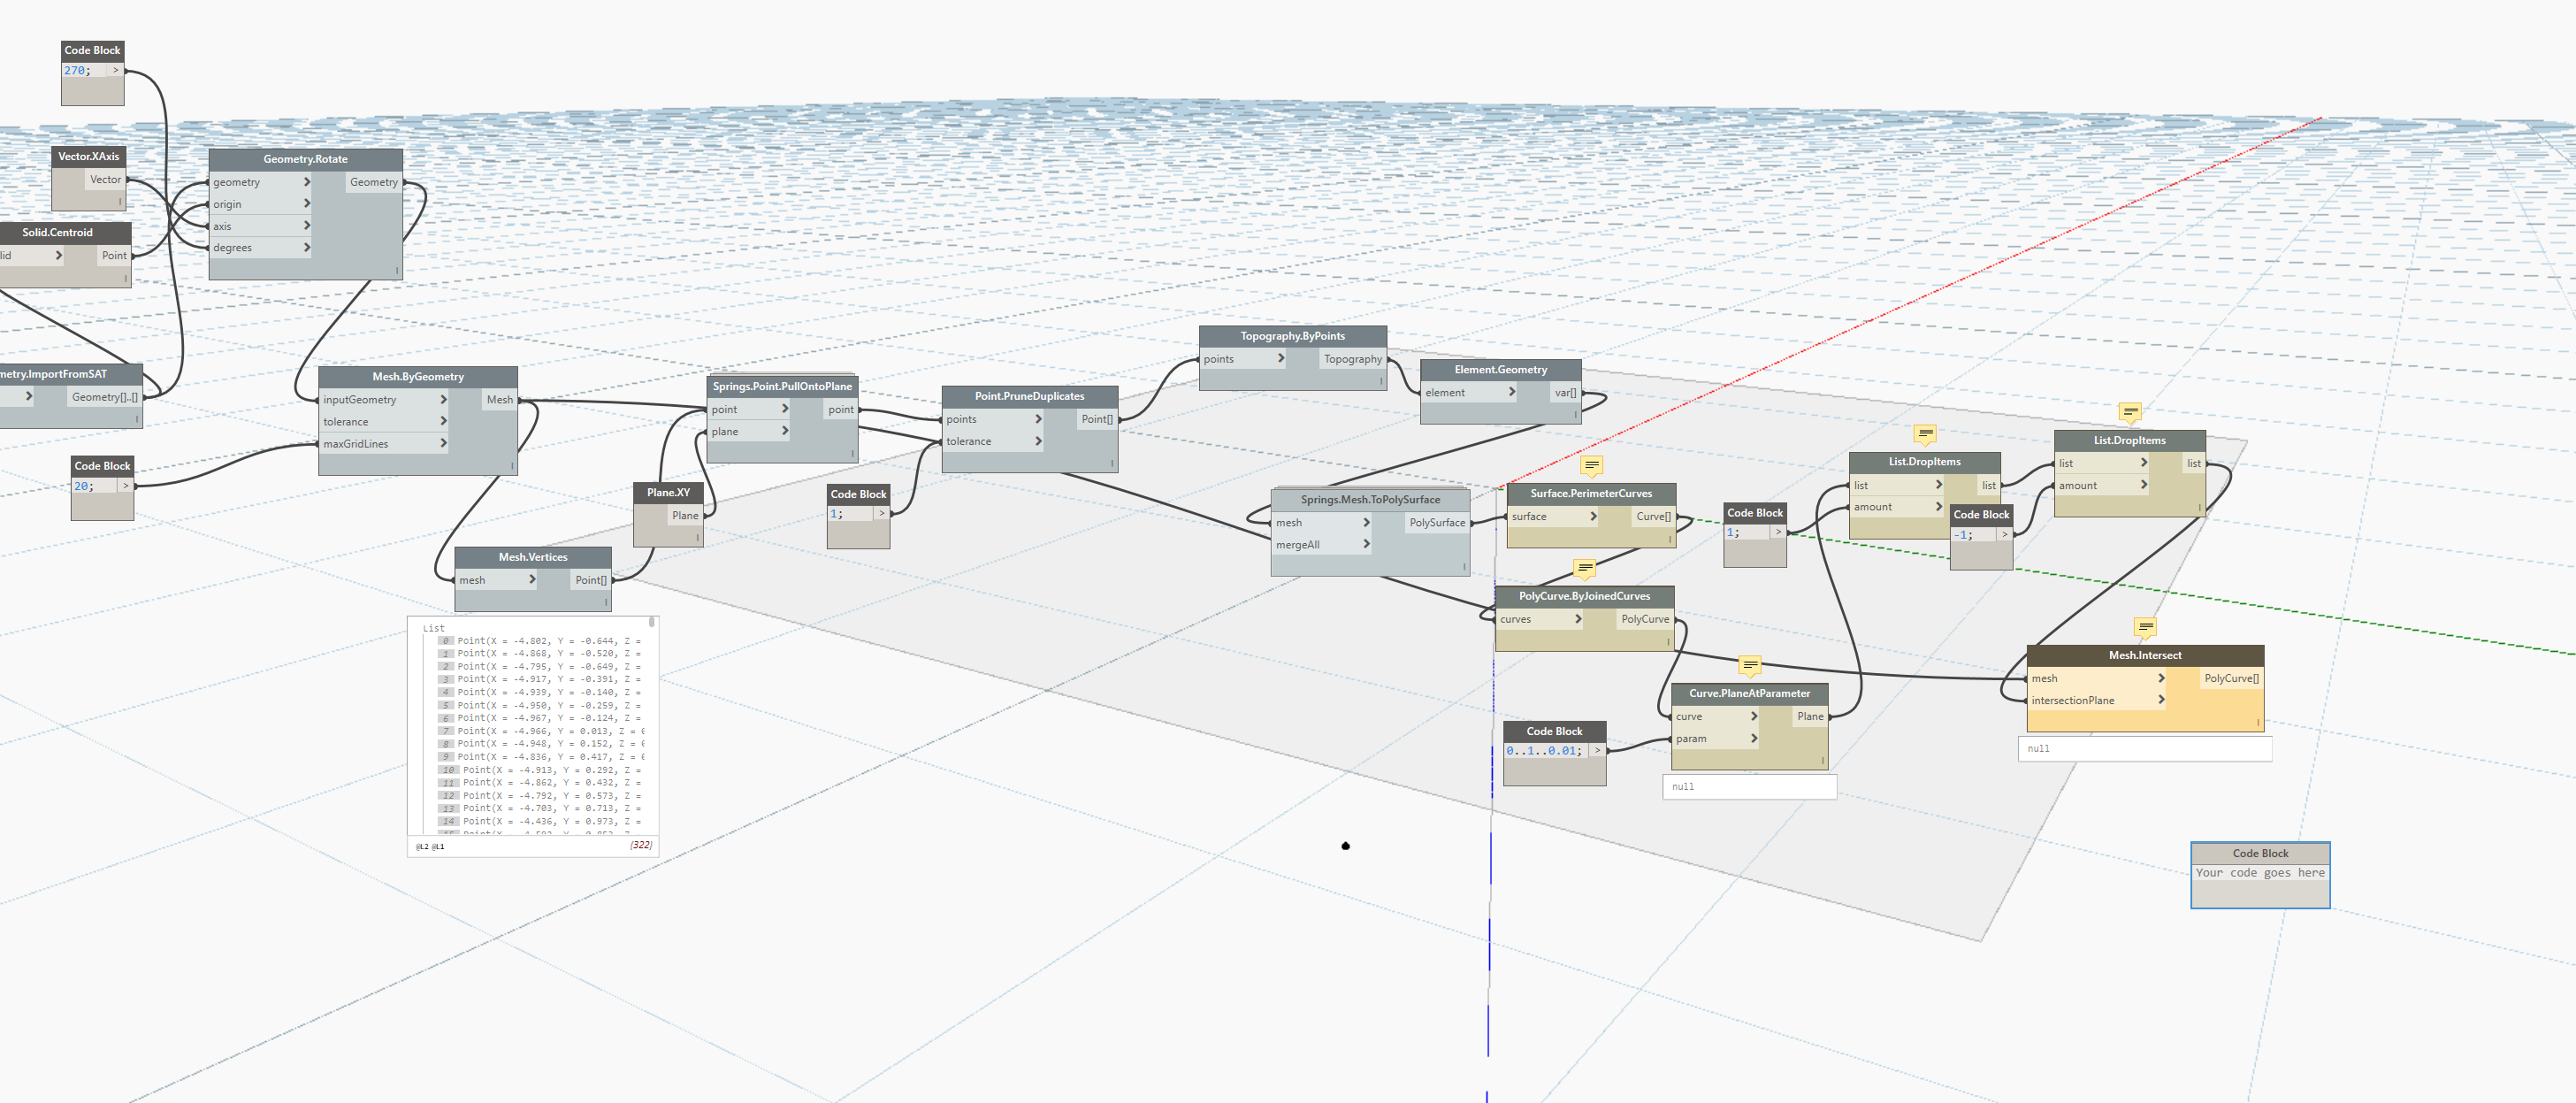Click the output arrow of the 270 Code Block
The width and height of the screenshot is (2576, 1103).
click(117, 70)
